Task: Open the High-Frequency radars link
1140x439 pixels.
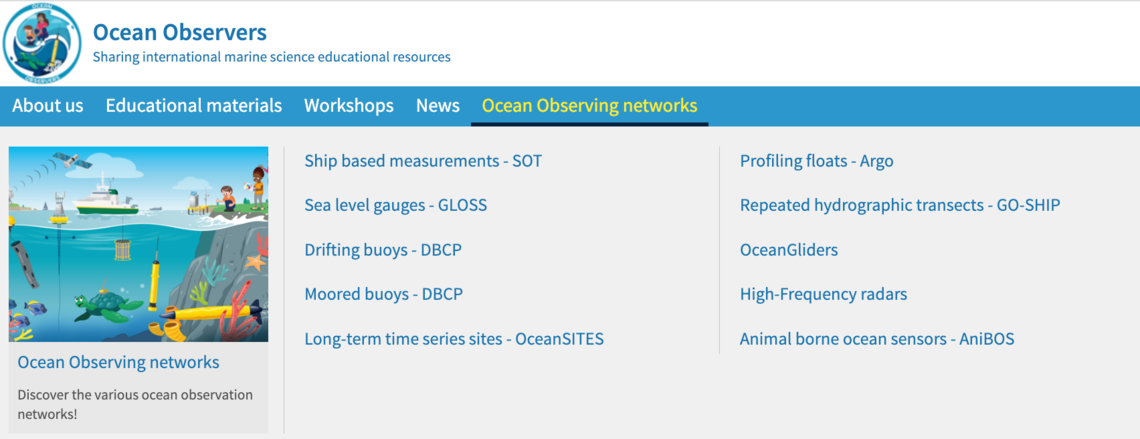Action: pyautogui.click(x=824, y=294)
